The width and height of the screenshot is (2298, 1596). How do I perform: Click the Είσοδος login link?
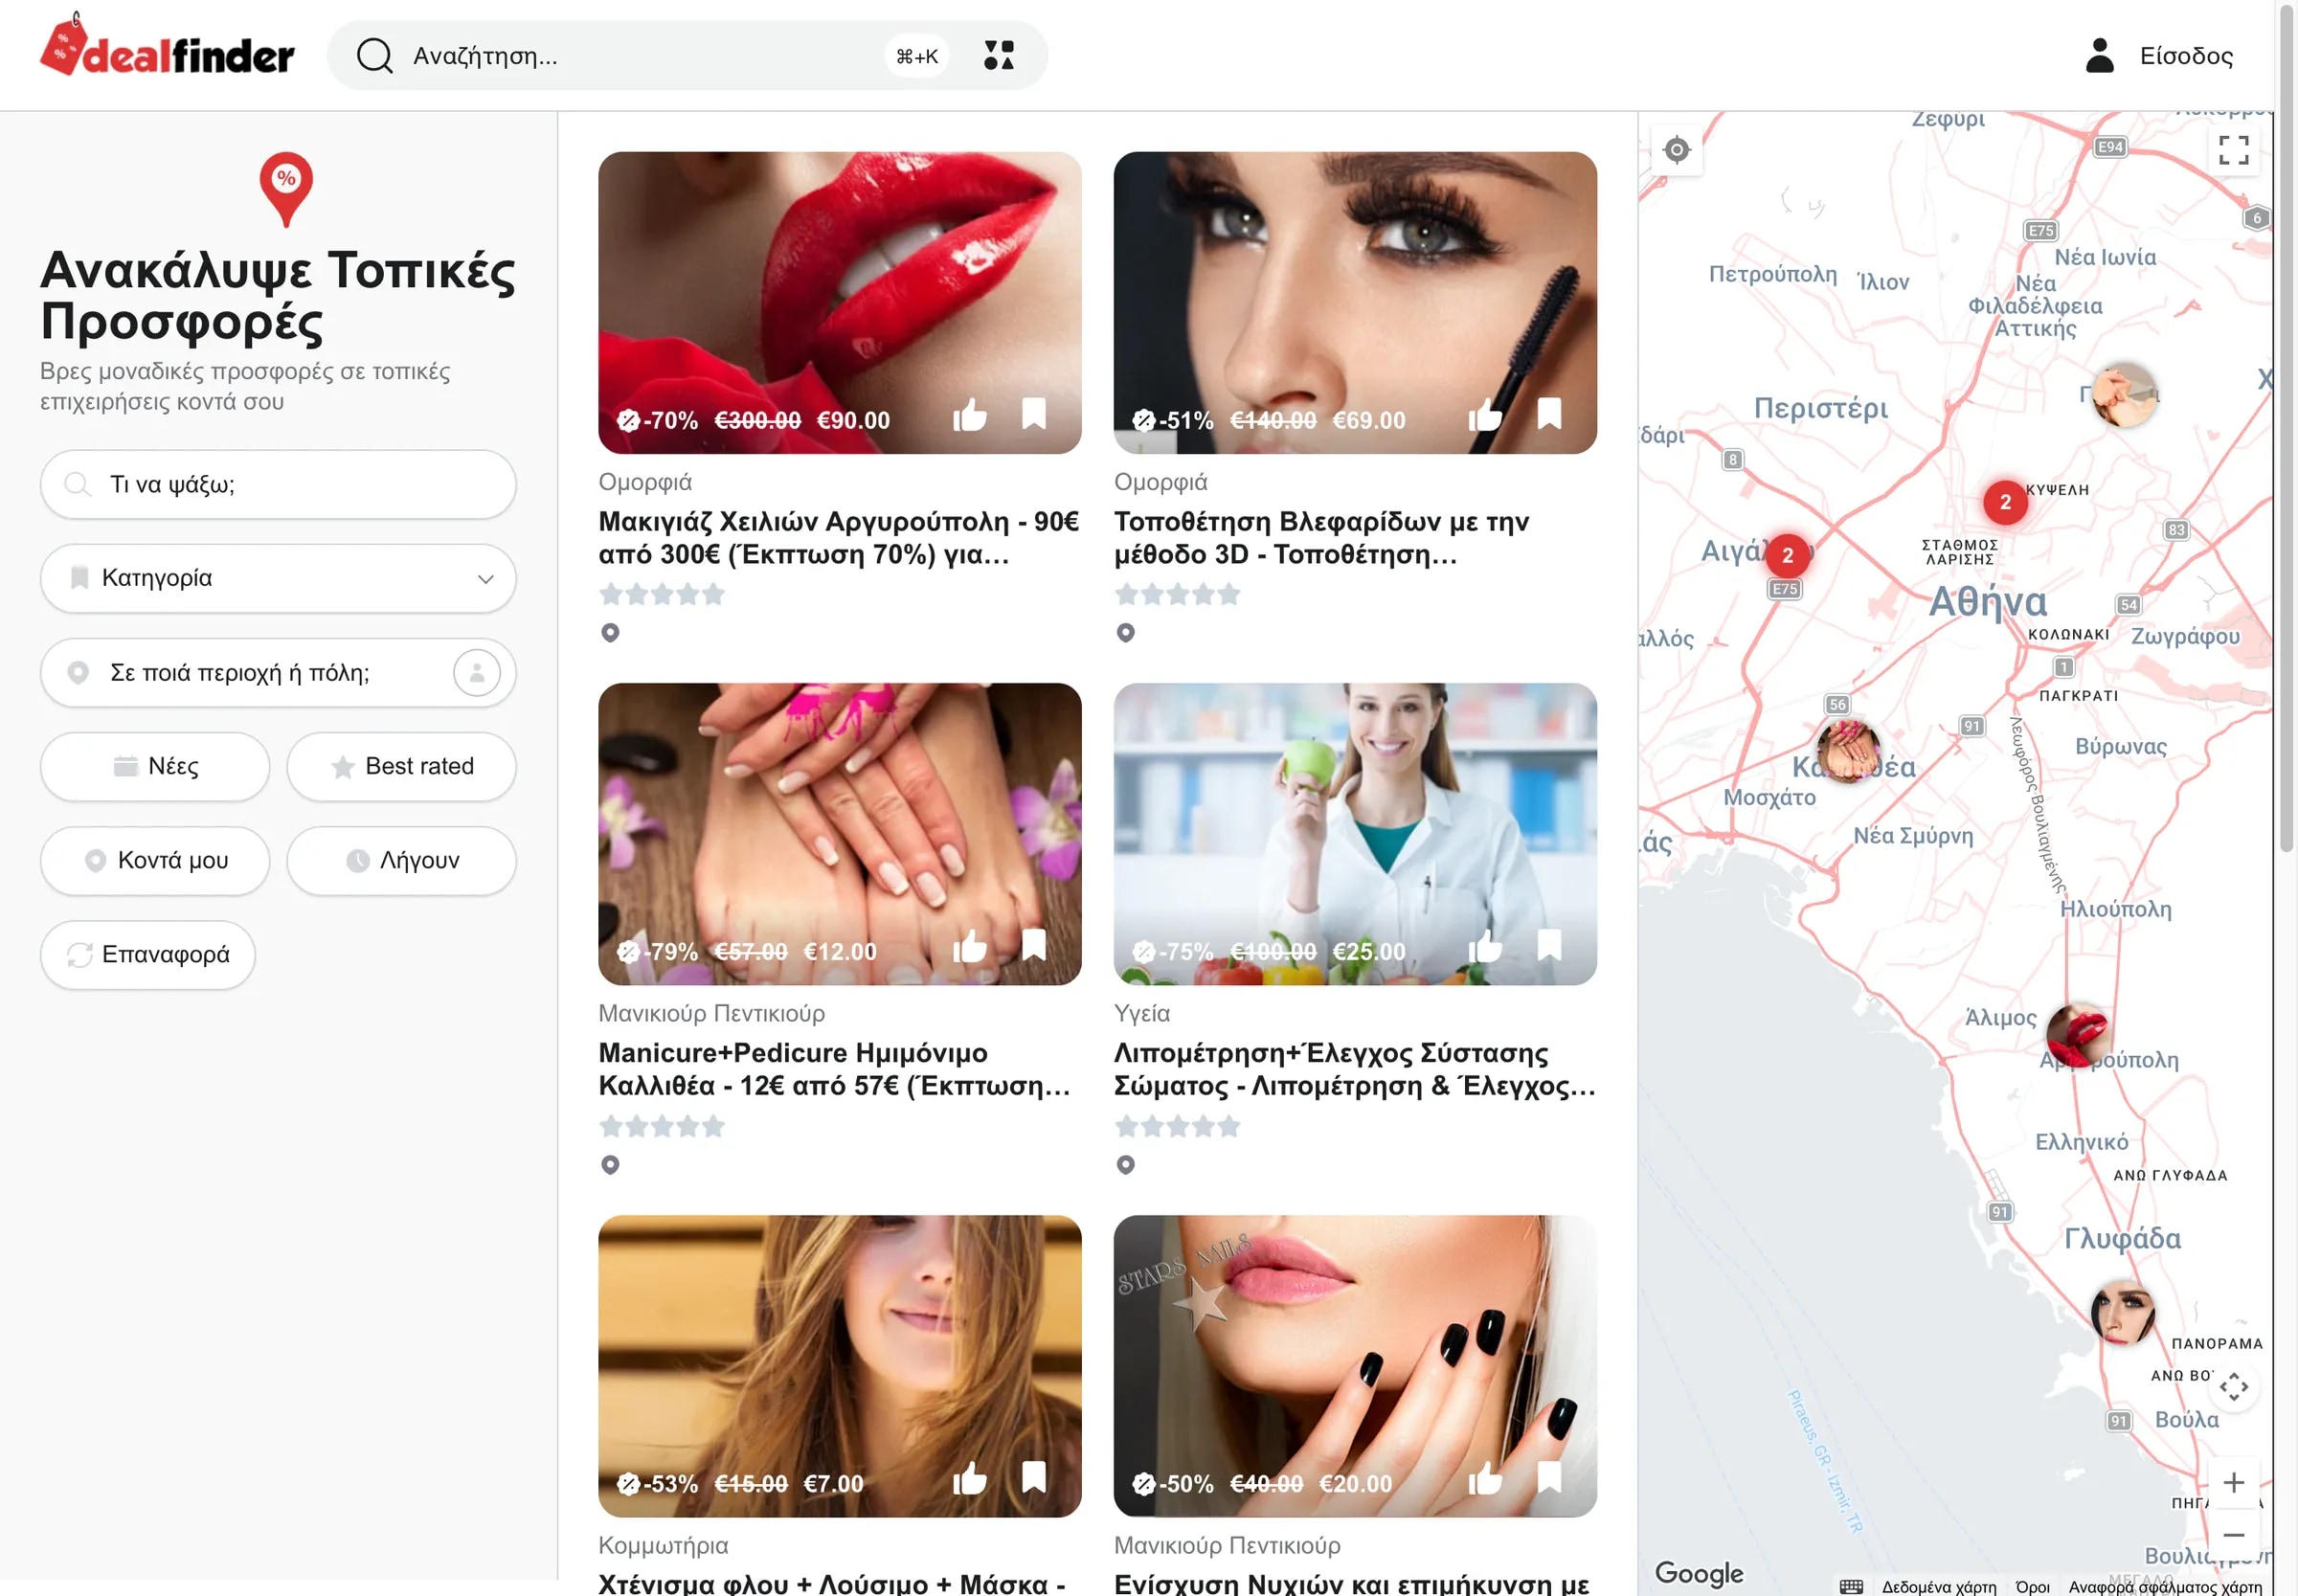(x=2160, y=55)
